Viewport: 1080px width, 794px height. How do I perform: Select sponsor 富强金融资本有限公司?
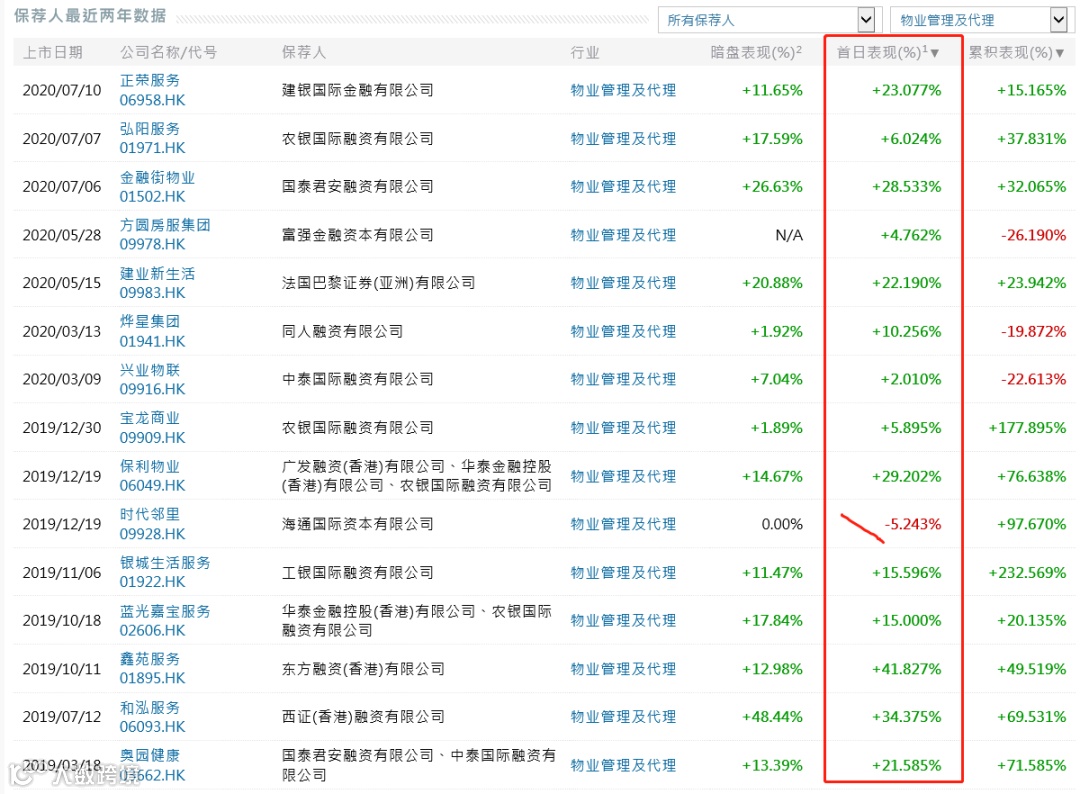point(357,235)
